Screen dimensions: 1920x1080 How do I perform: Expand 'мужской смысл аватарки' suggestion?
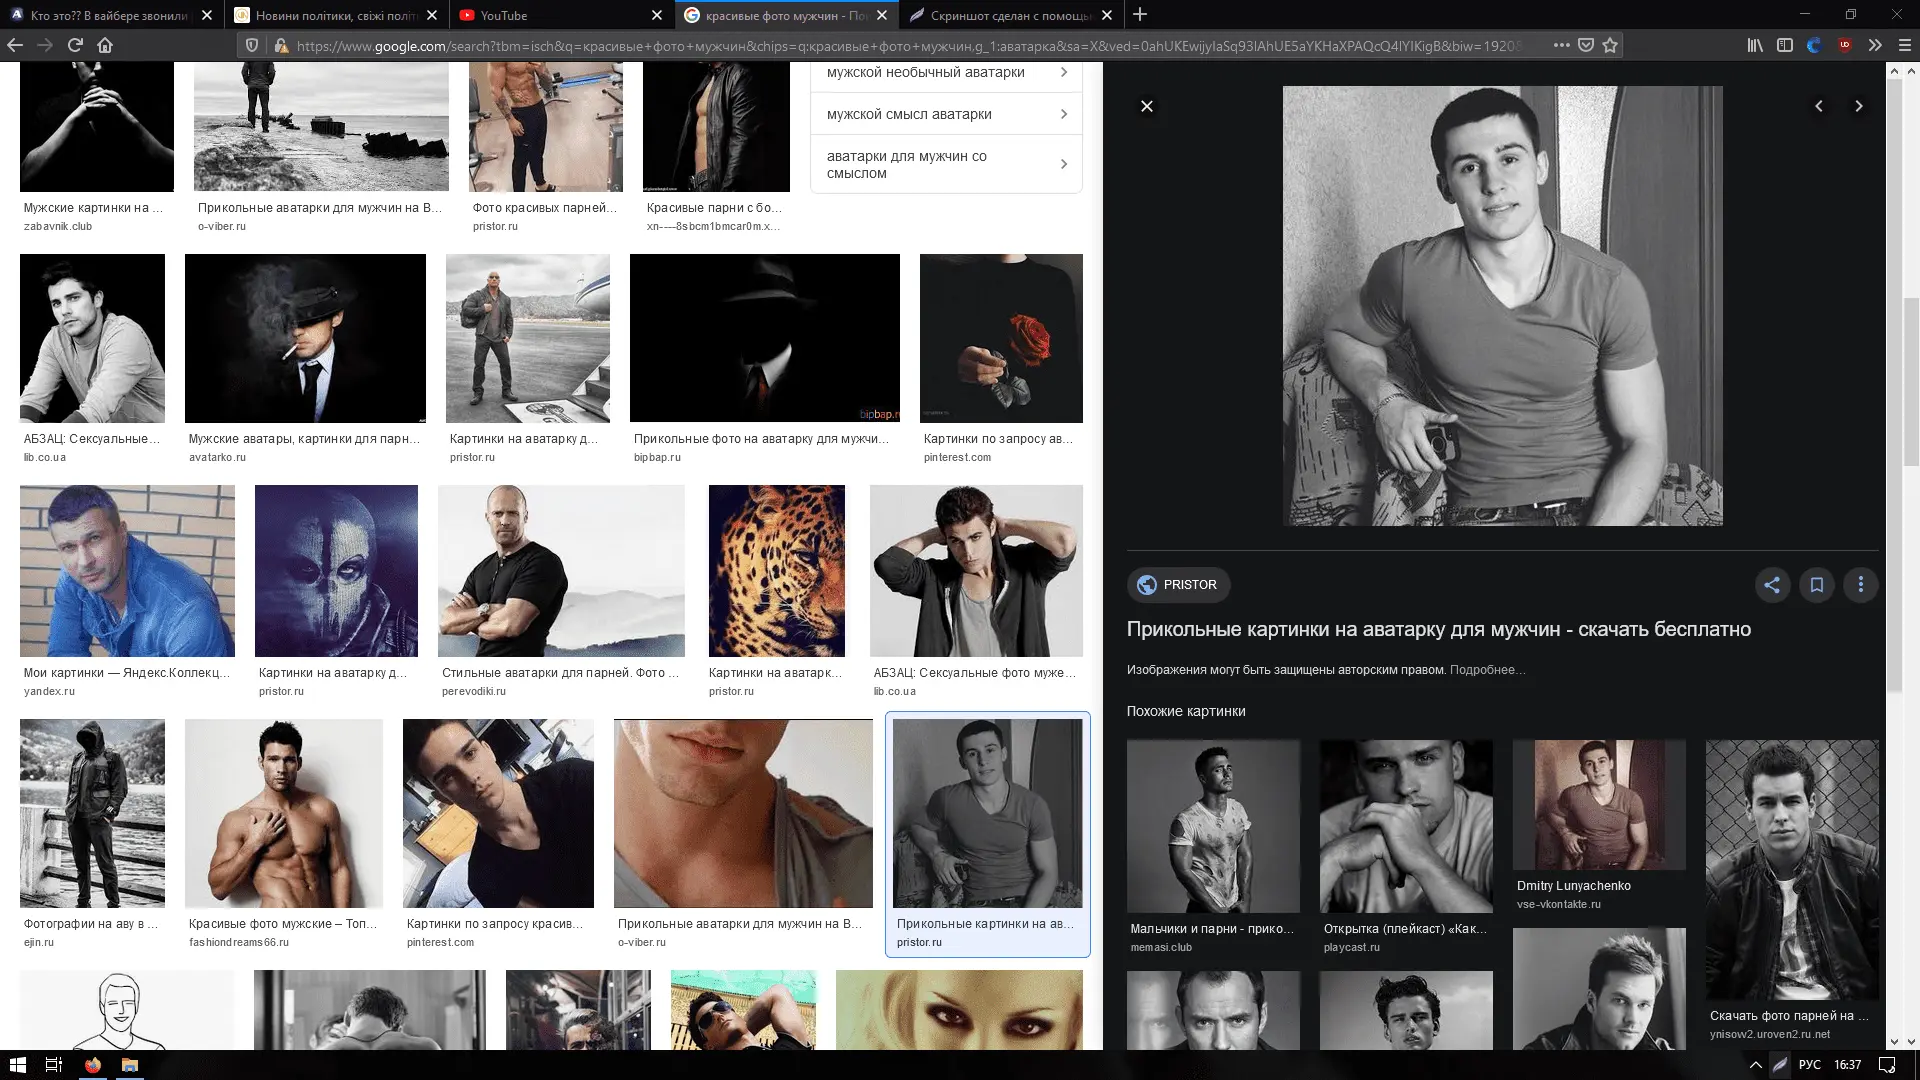[x=945, y=114]
